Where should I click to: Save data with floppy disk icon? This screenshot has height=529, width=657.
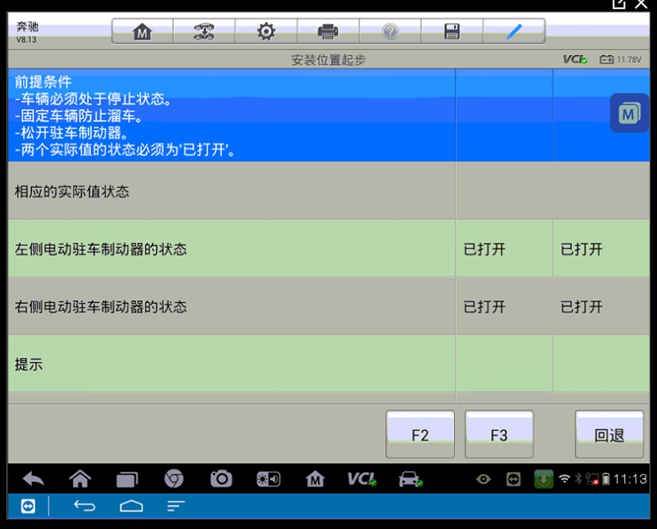pyautogui.click(x=452, y=31)
